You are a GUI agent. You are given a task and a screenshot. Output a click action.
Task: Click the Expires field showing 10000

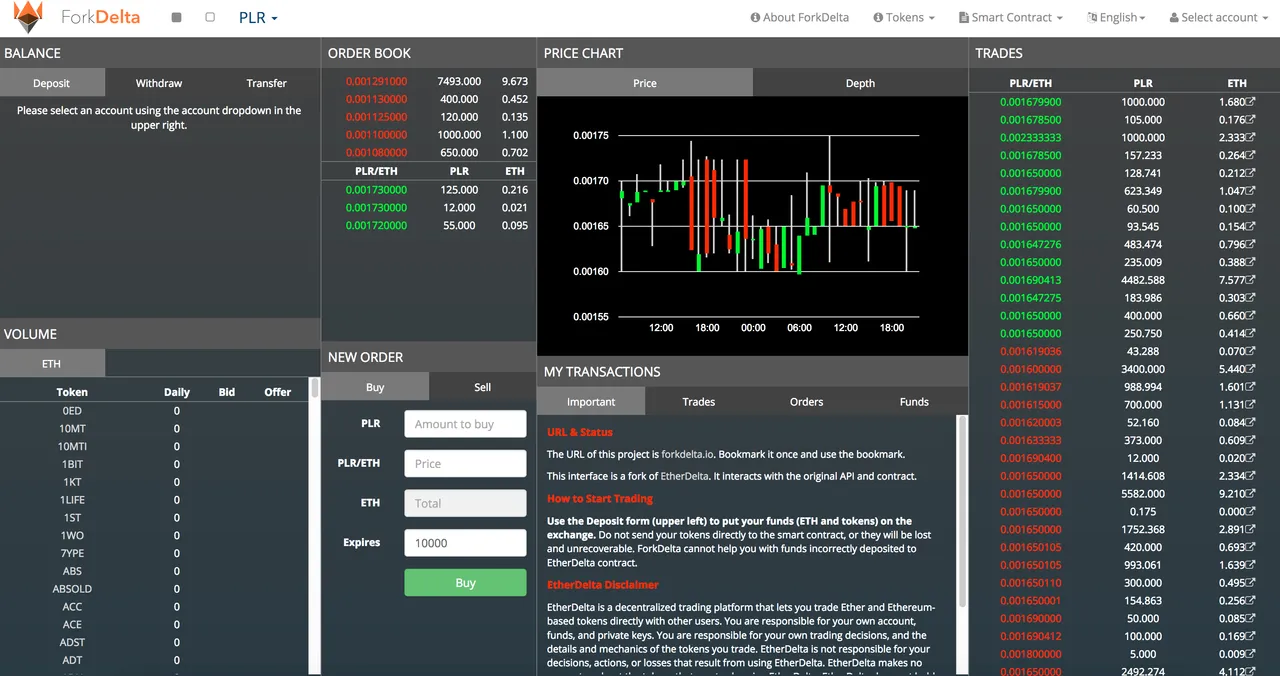pyautogui.click(x=465, y=543)
